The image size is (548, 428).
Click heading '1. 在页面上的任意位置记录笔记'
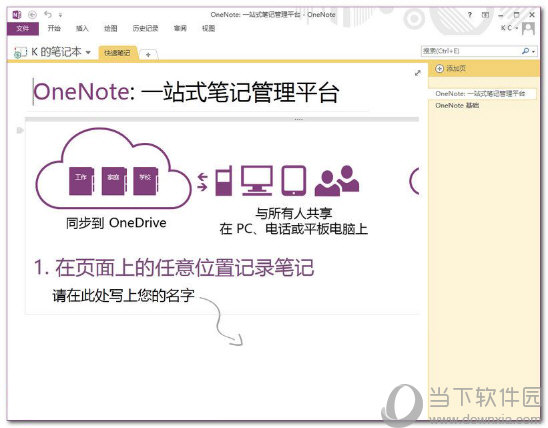click(x=174, y=268)
